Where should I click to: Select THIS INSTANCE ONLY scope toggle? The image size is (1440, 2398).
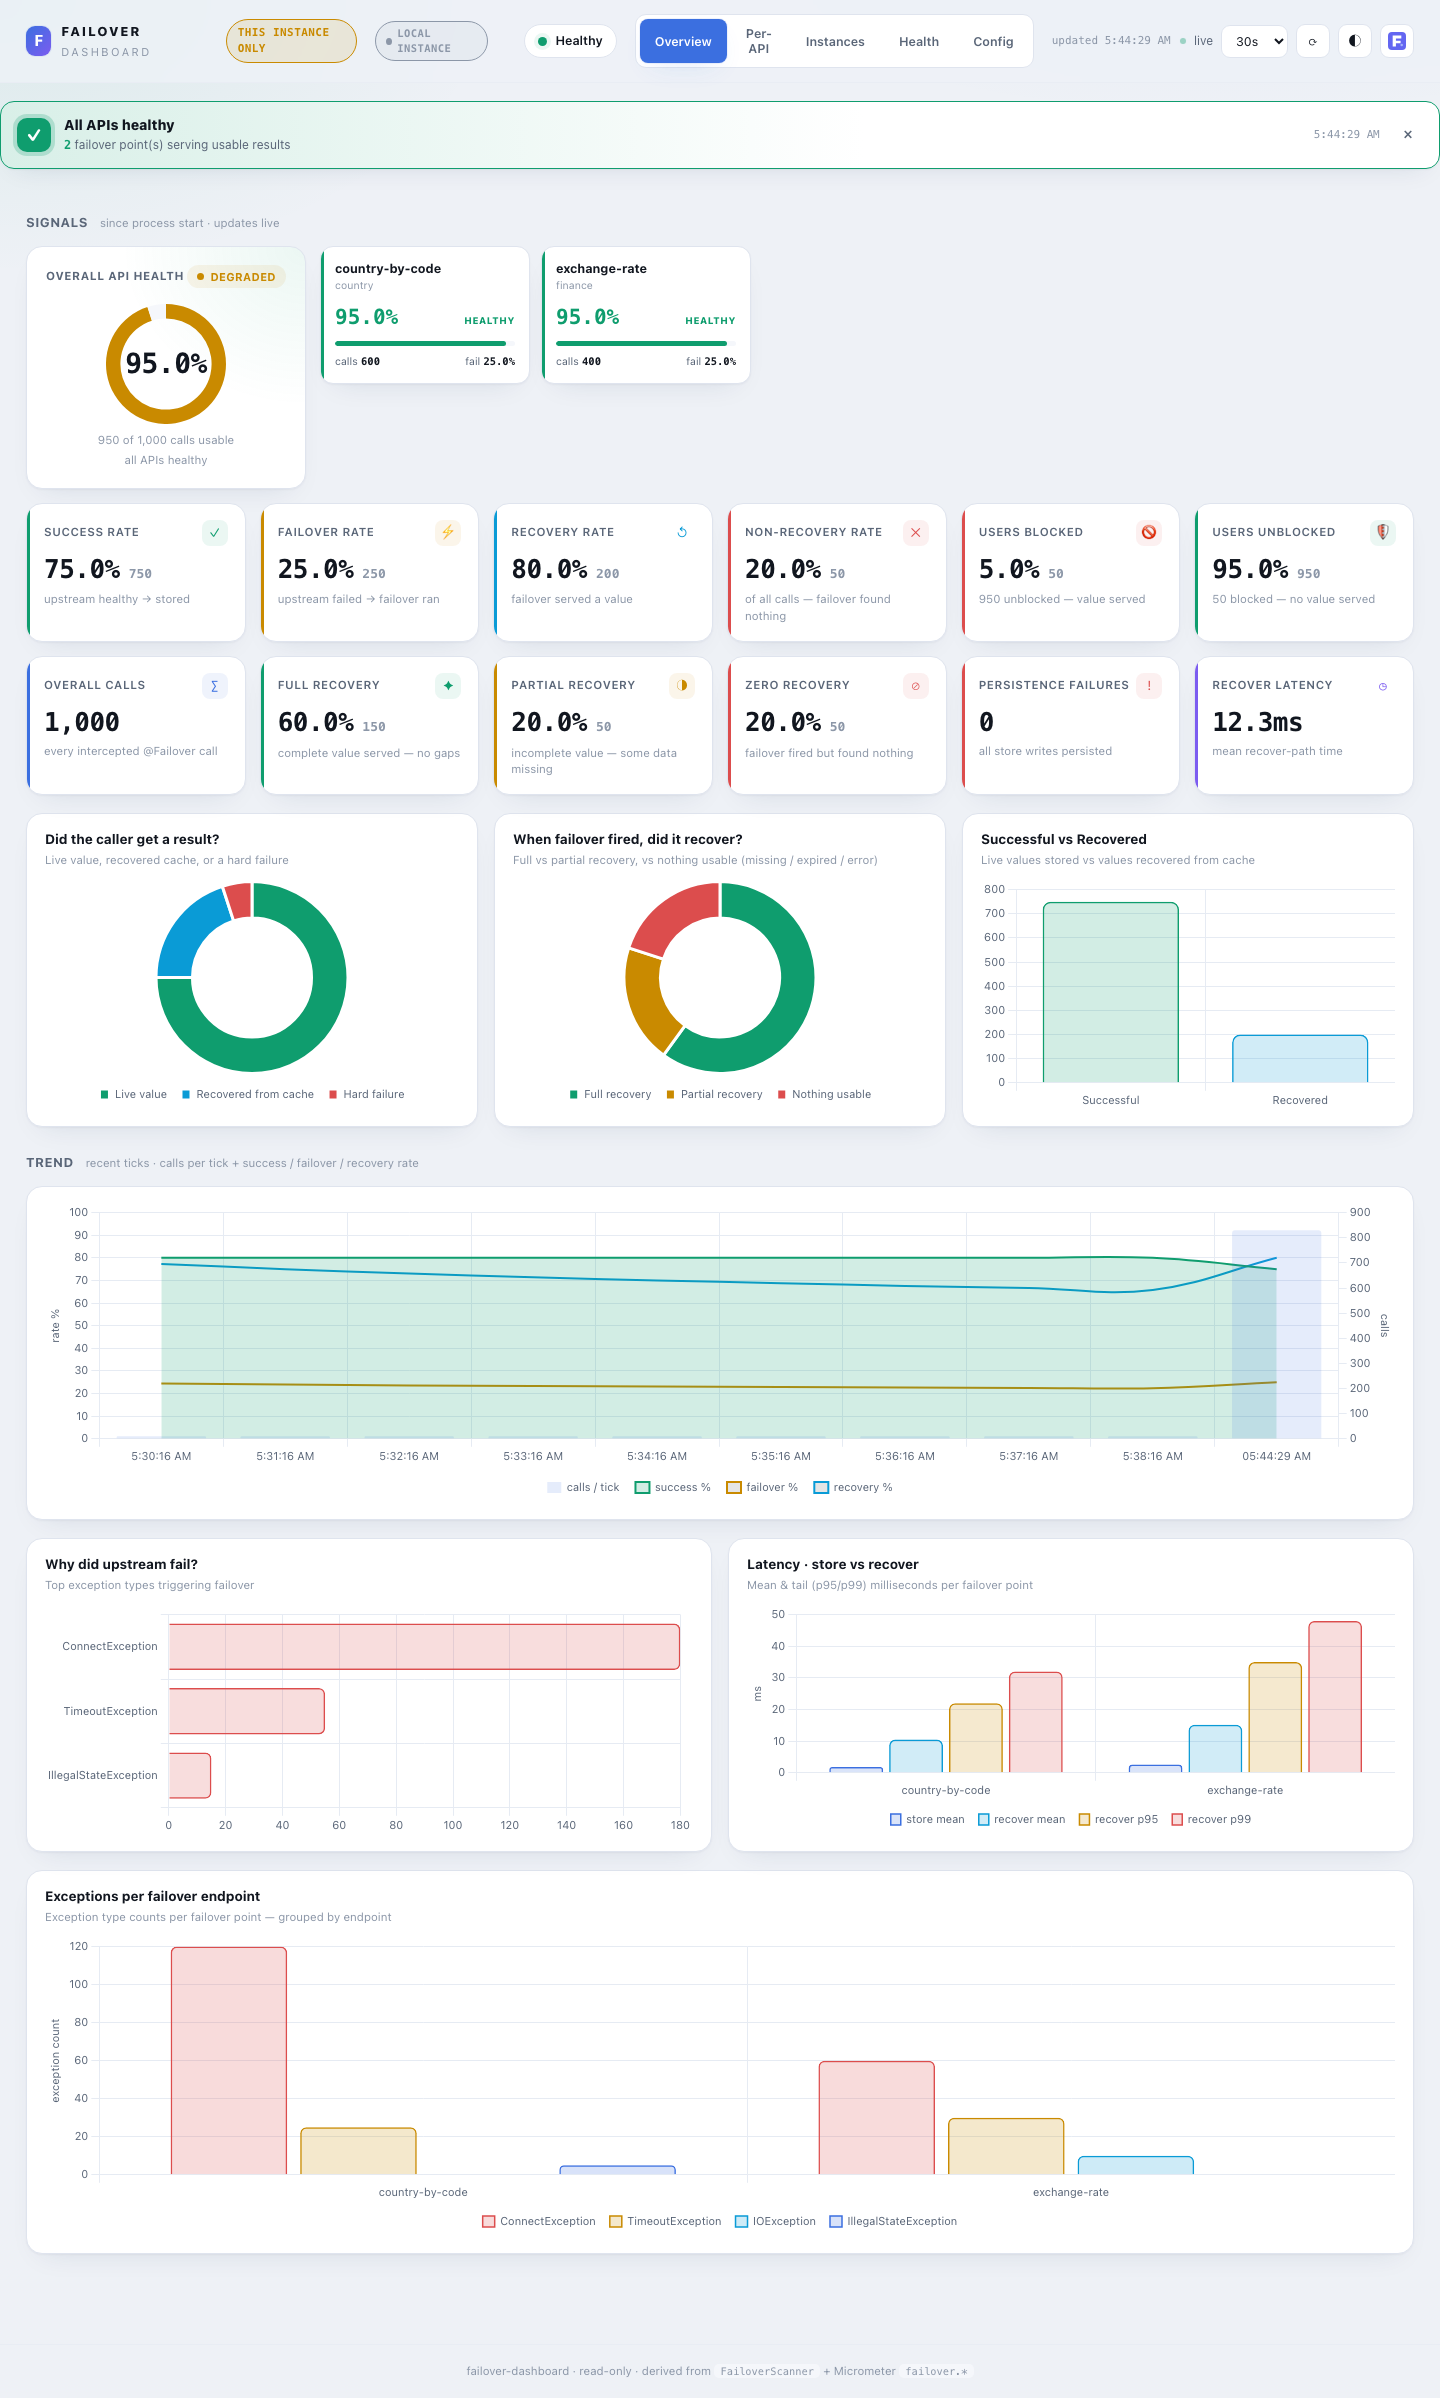coord(291,41)
